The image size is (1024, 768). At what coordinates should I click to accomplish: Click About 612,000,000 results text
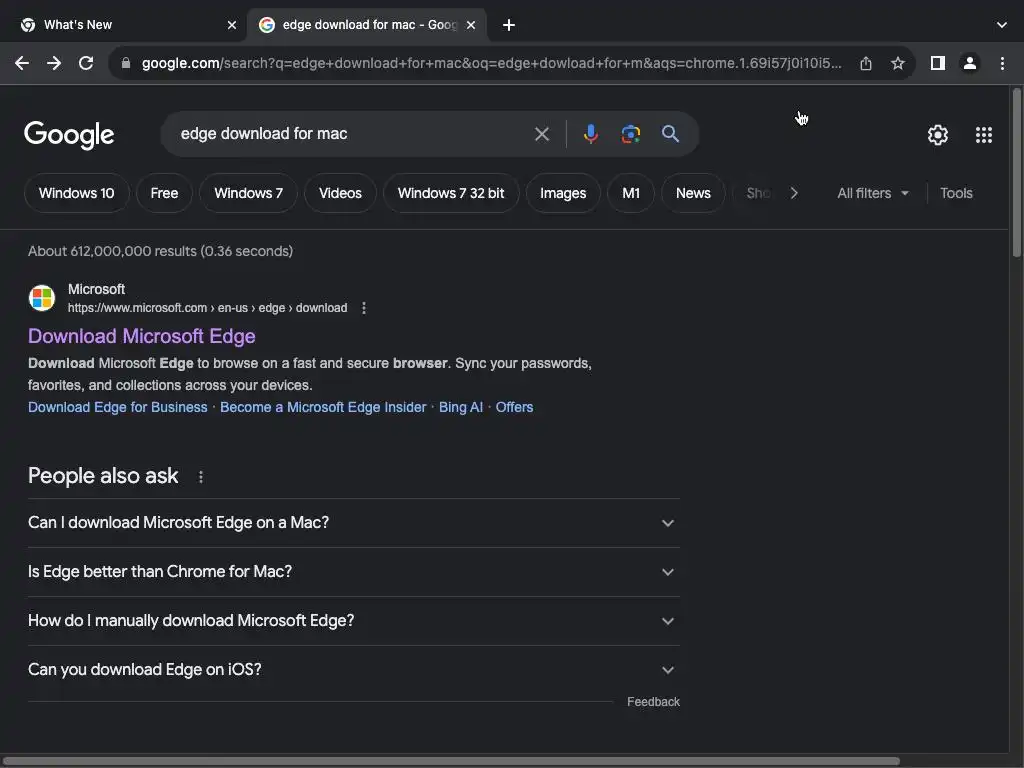click(160, 251)
